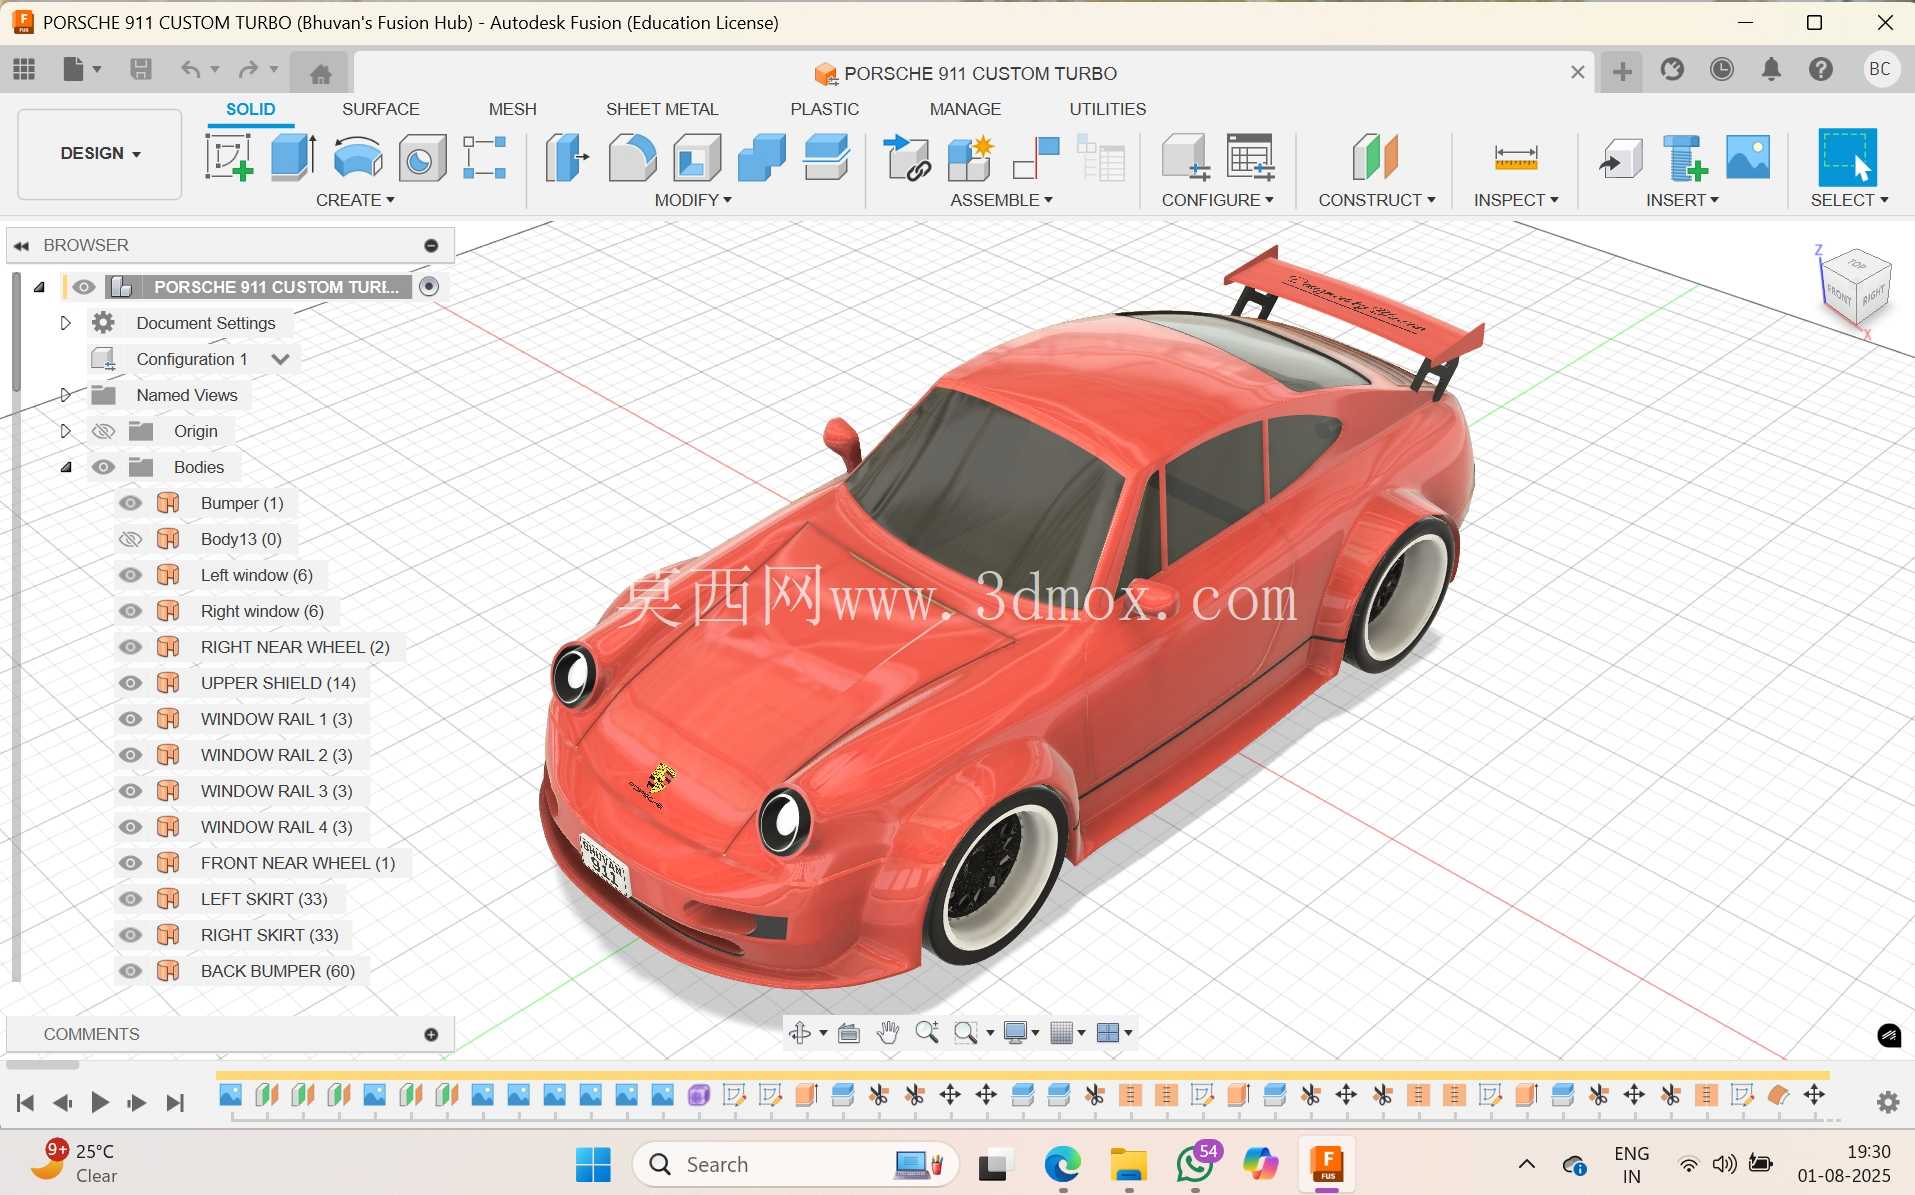The width and height of the screenshot is (1915, 1195).
Task: Click the ViewCube orientation cube
Action: click(1855, 287)
